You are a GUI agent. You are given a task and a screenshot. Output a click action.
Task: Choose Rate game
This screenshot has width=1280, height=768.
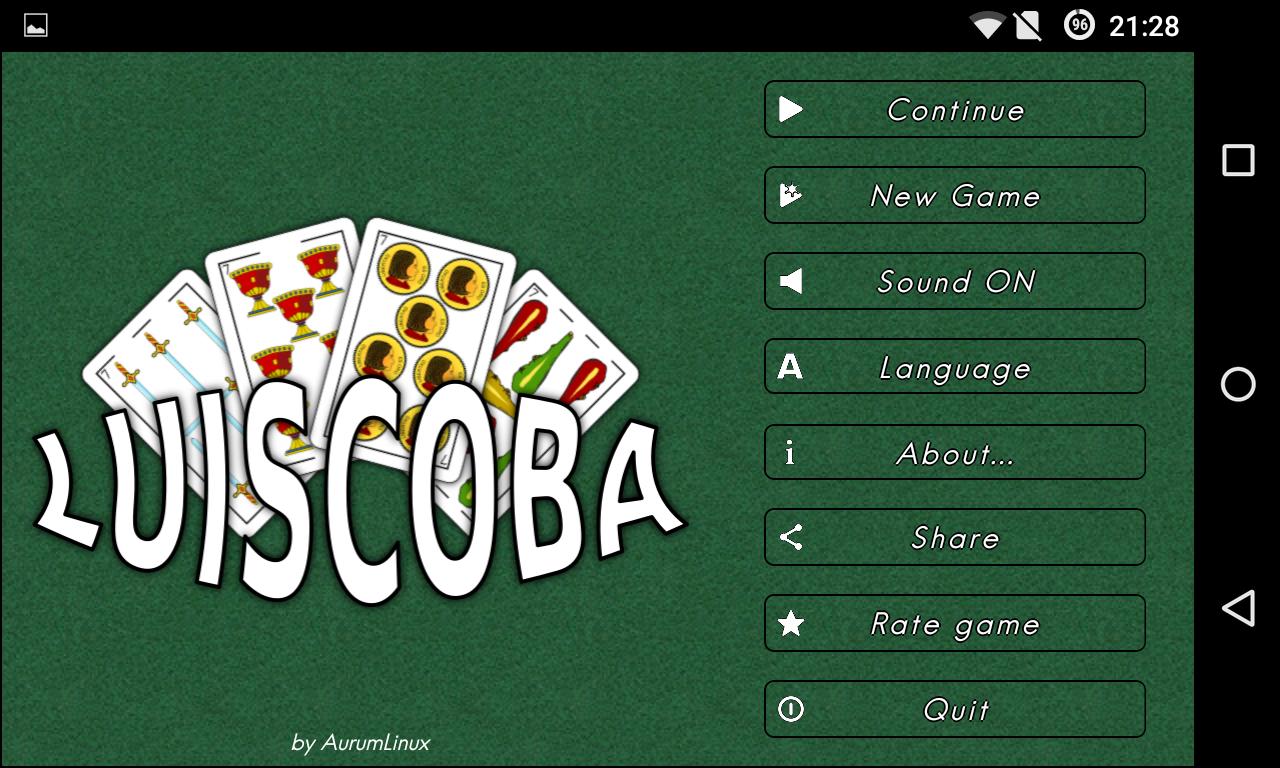pos(955,623)
